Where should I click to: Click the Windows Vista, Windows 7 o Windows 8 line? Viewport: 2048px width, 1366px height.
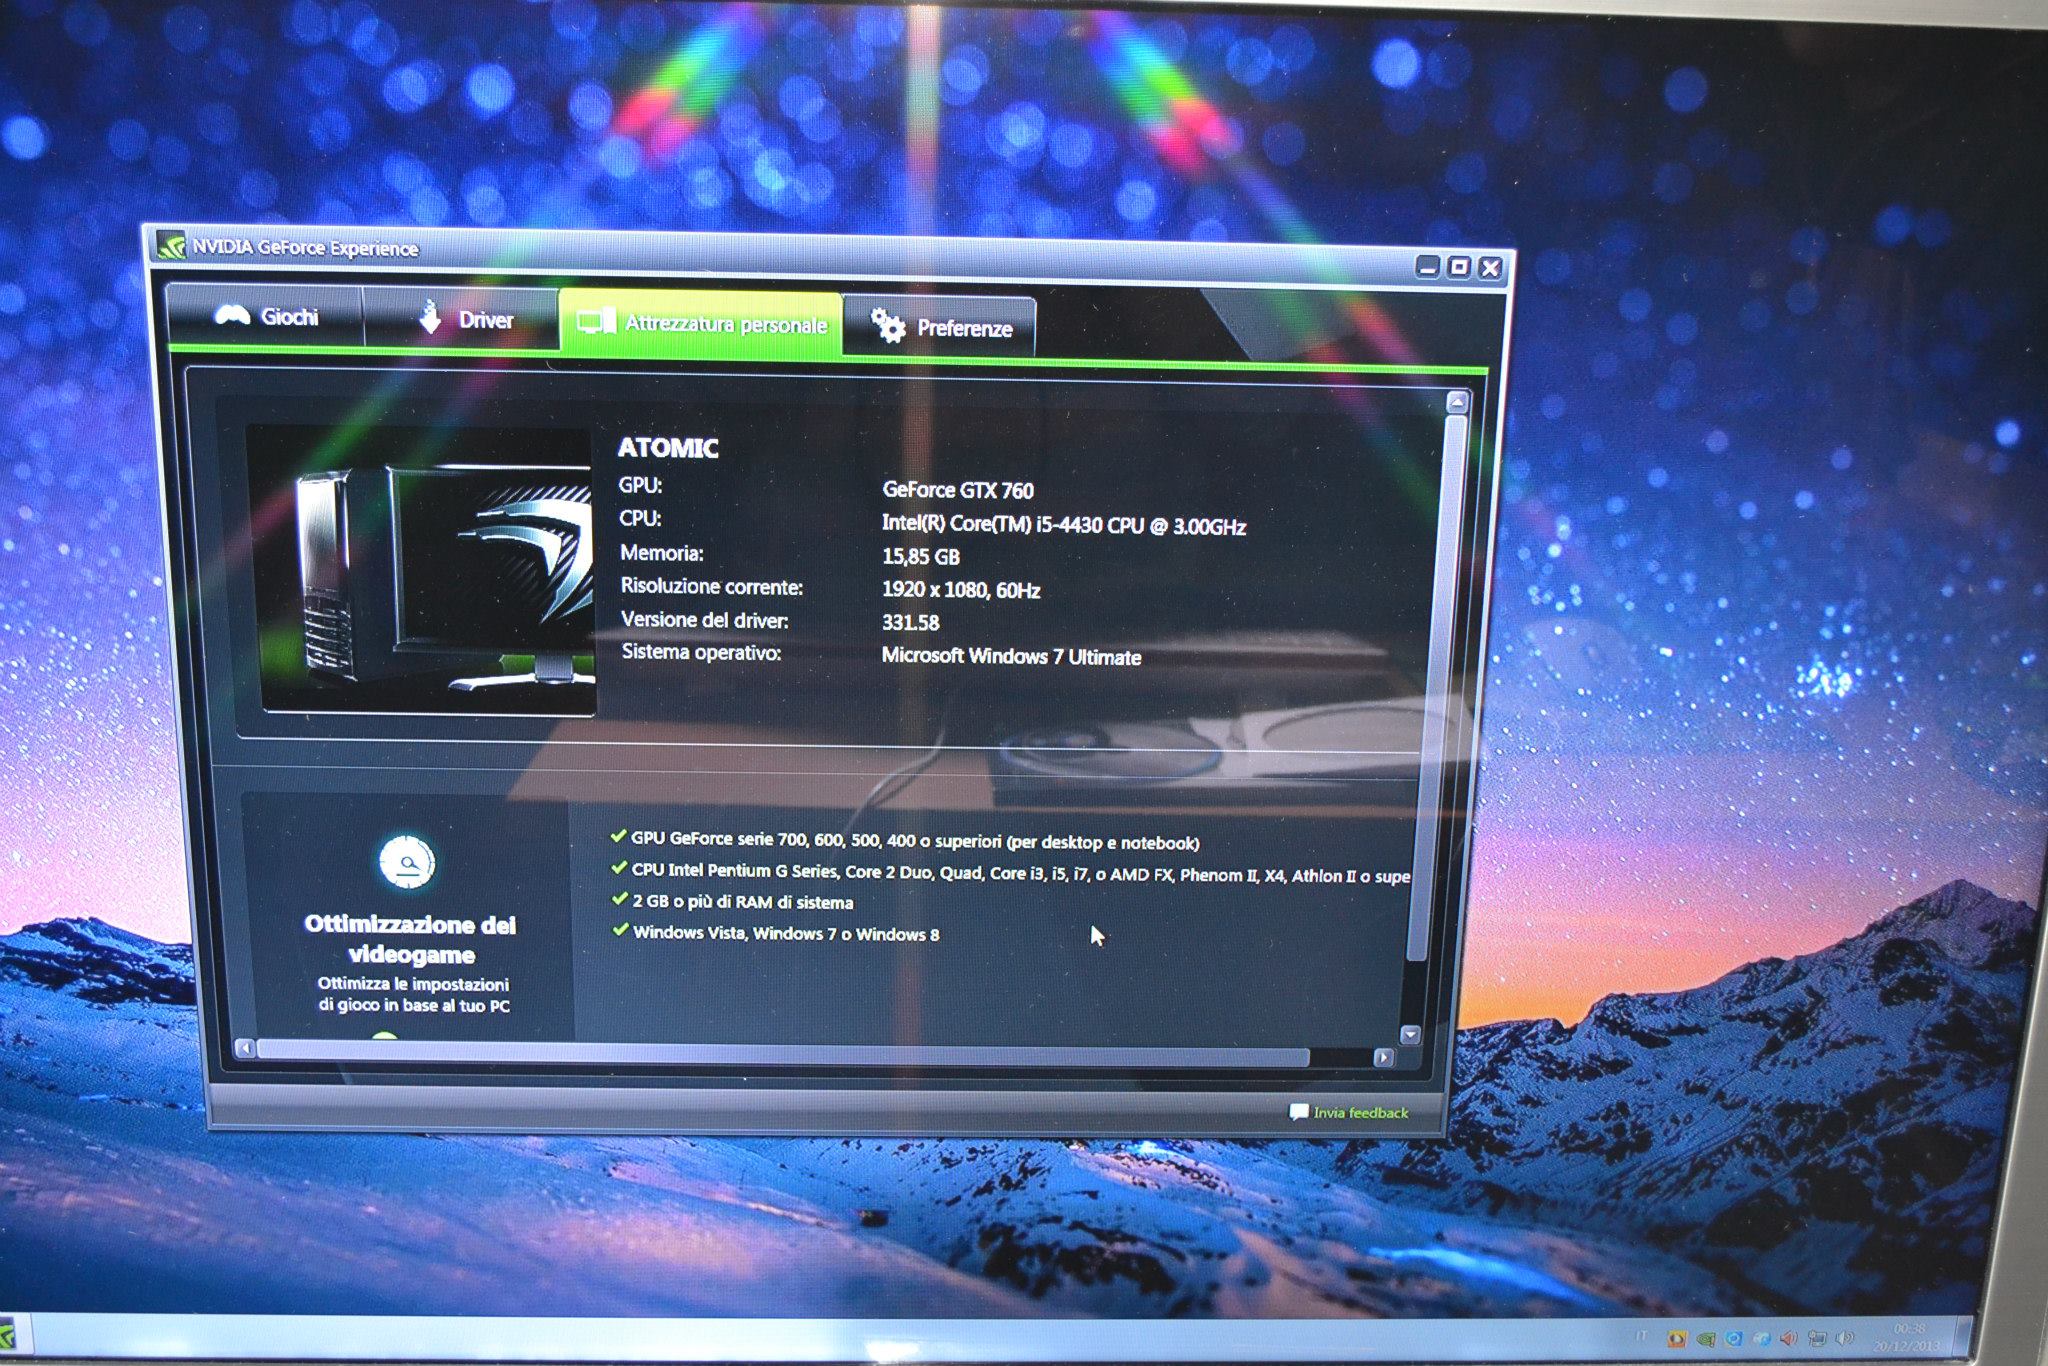tap(776, 933)
